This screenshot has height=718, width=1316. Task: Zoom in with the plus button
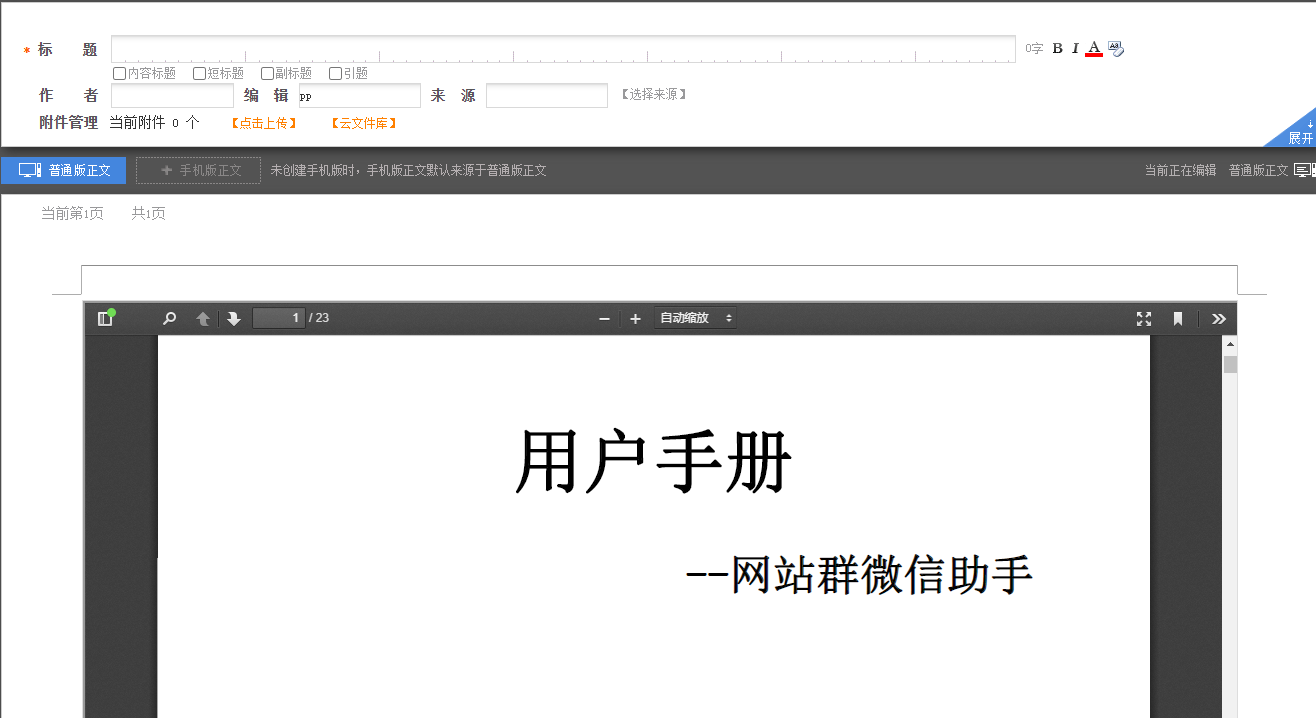click(635, 318)
